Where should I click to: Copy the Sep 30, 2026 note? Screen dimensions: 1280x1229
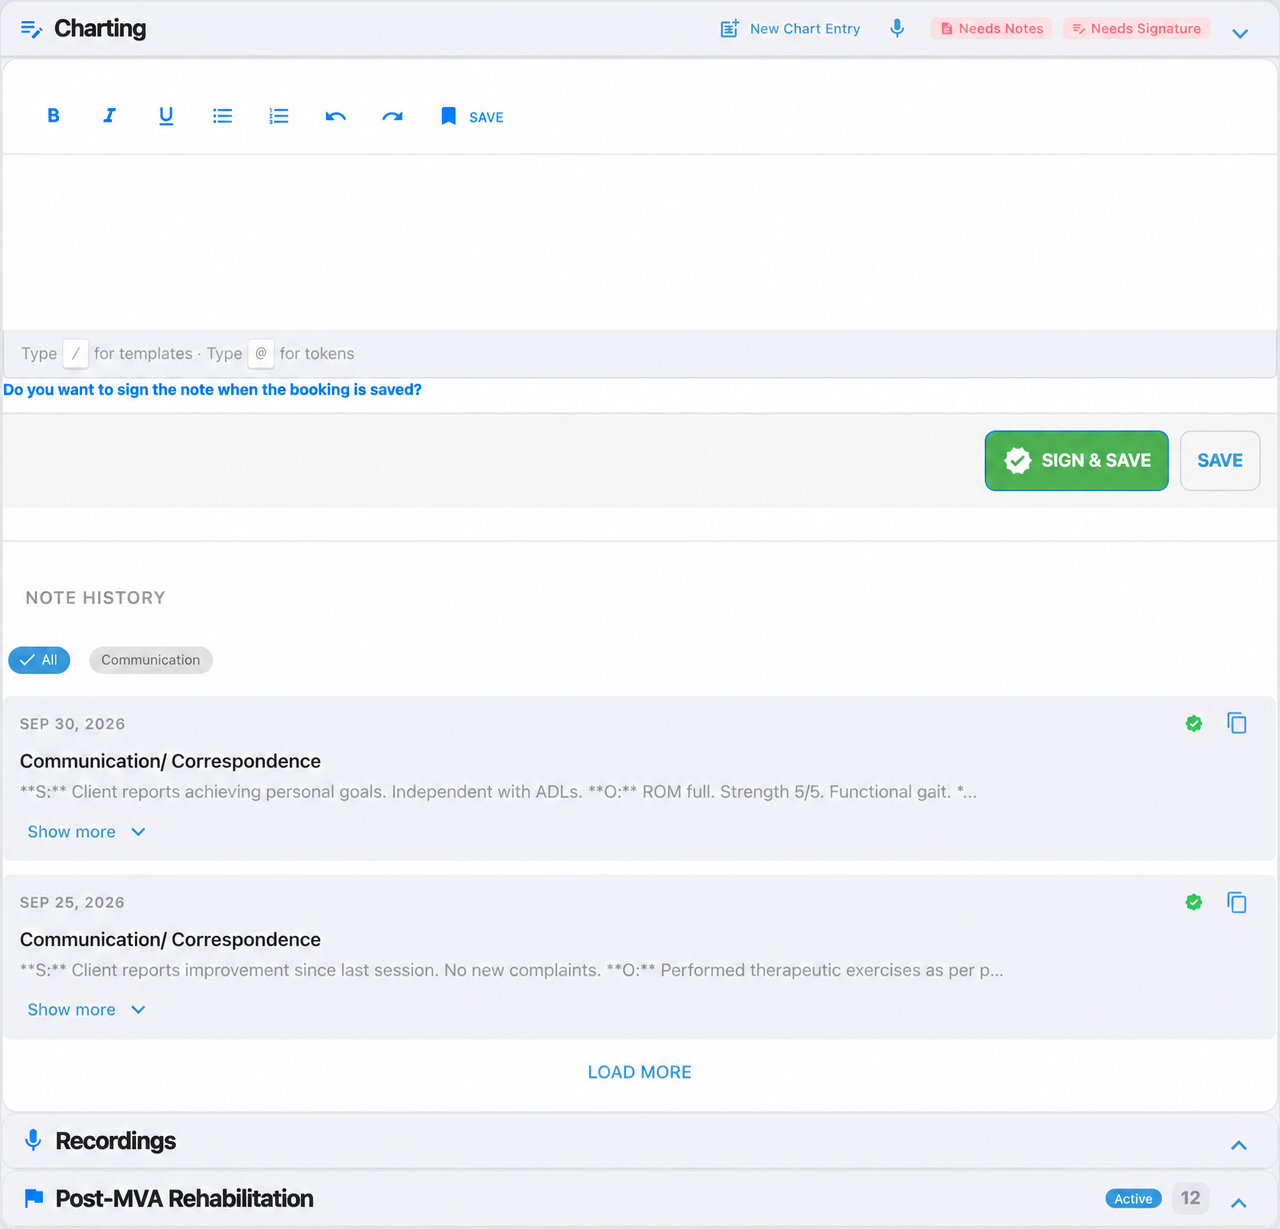click(x=1237, y=723)
